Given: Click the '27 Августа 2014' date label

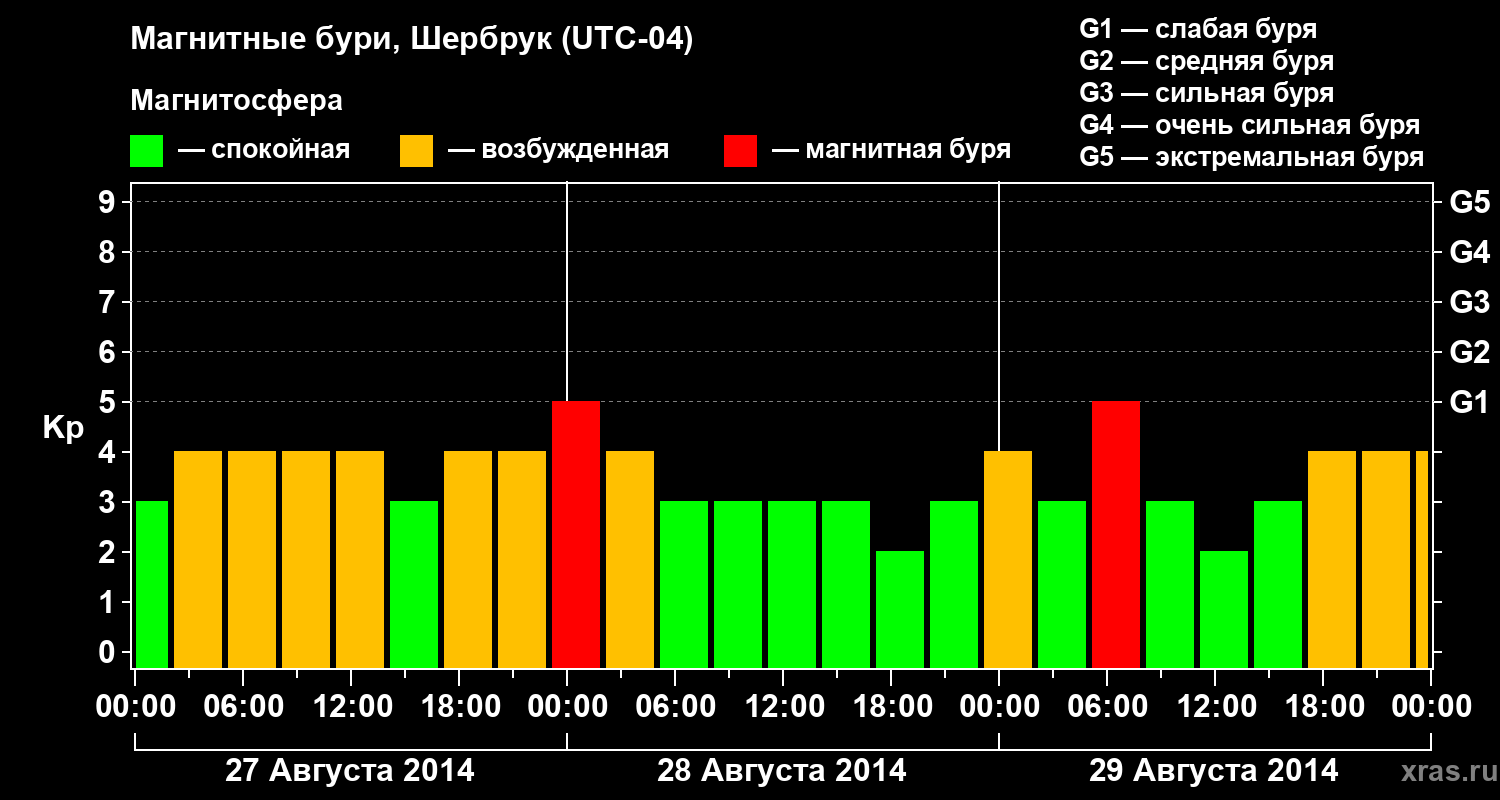Looking at the screenshot, I should (x=350, y=771).
